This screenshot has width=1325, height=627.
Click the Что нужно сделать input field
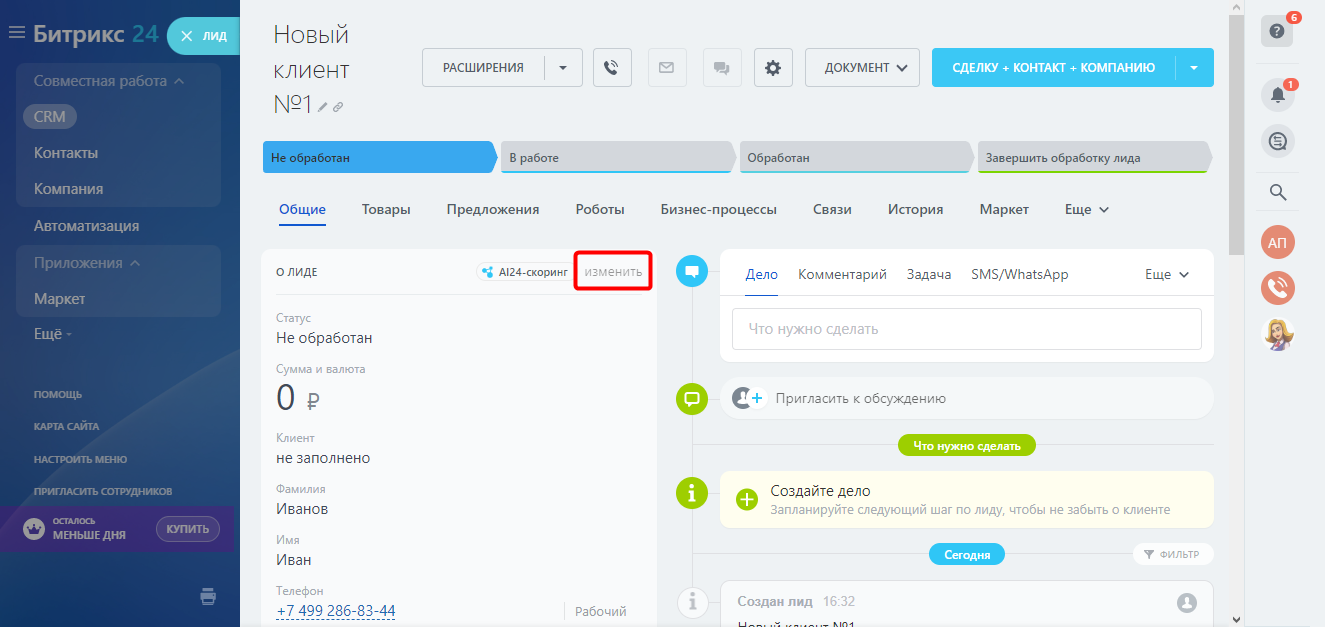(x=966, y=329)
